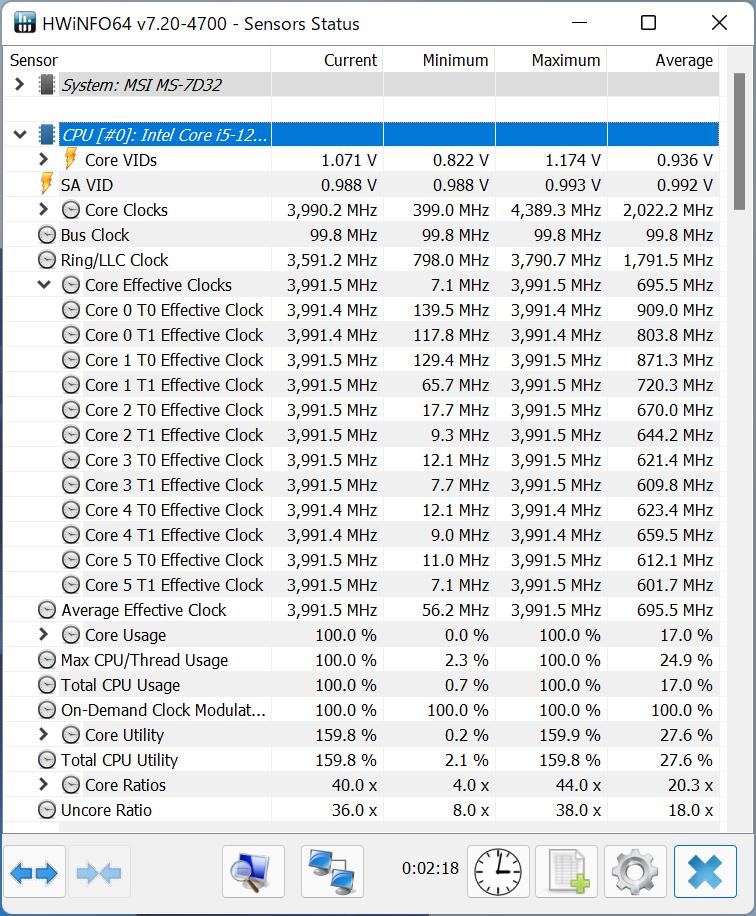Expand the Core Usage entry

click(44, 634)
